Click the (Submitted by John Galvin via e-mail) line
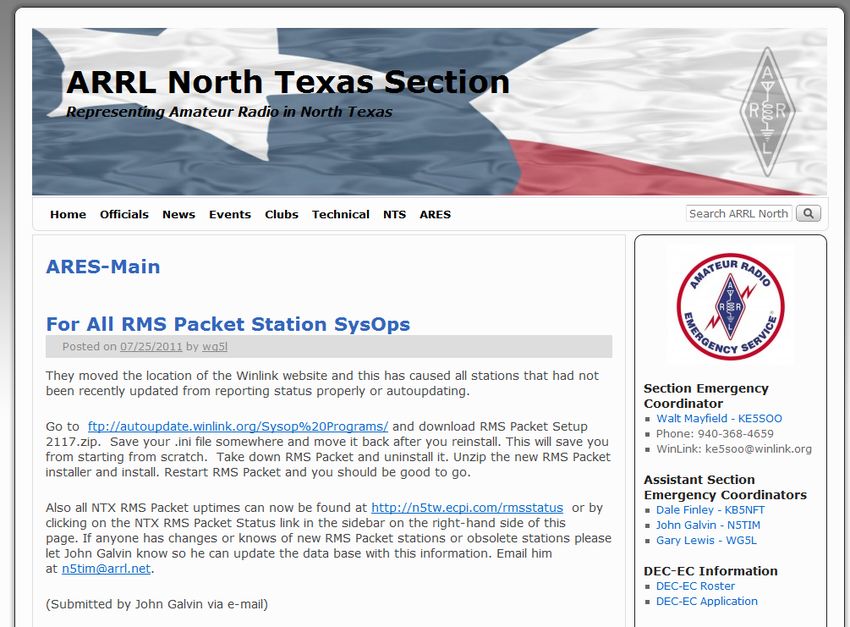This screenshot has width=850, height=627. 157,604
